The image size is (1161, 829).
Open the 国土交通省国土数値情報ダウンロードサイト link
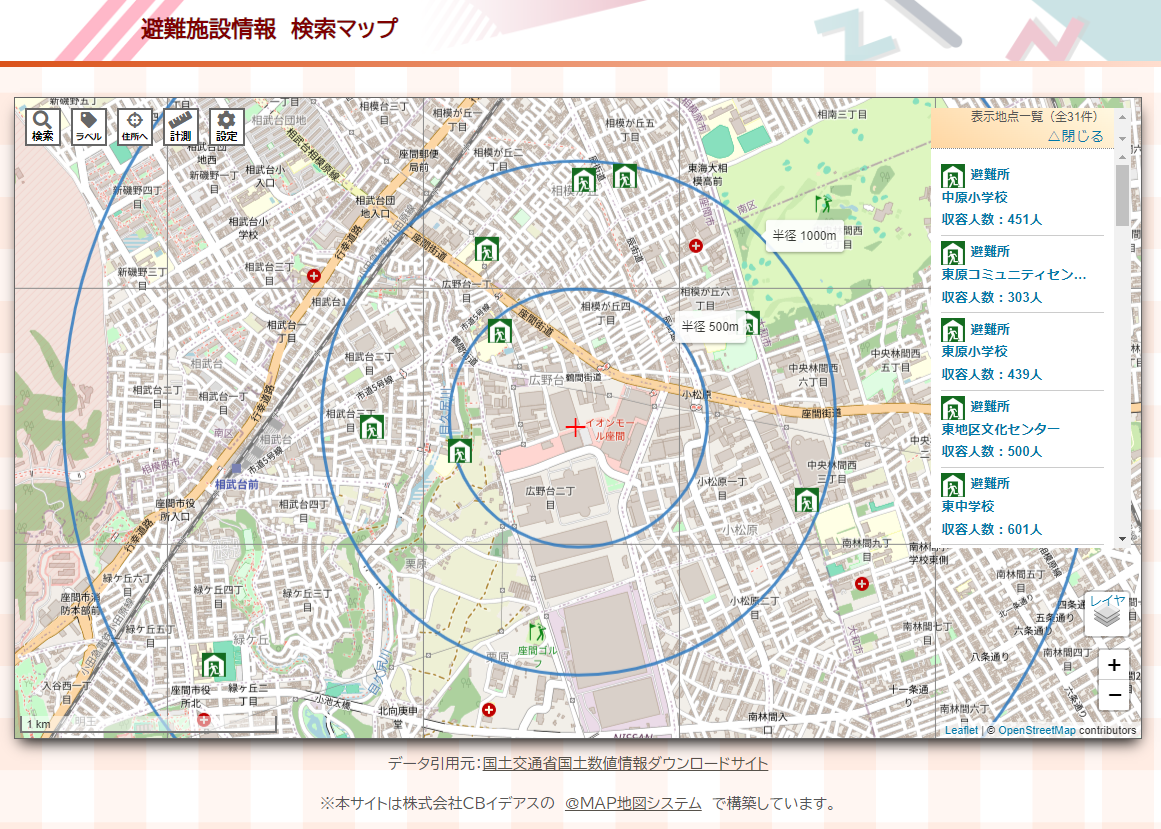point(625,764)
